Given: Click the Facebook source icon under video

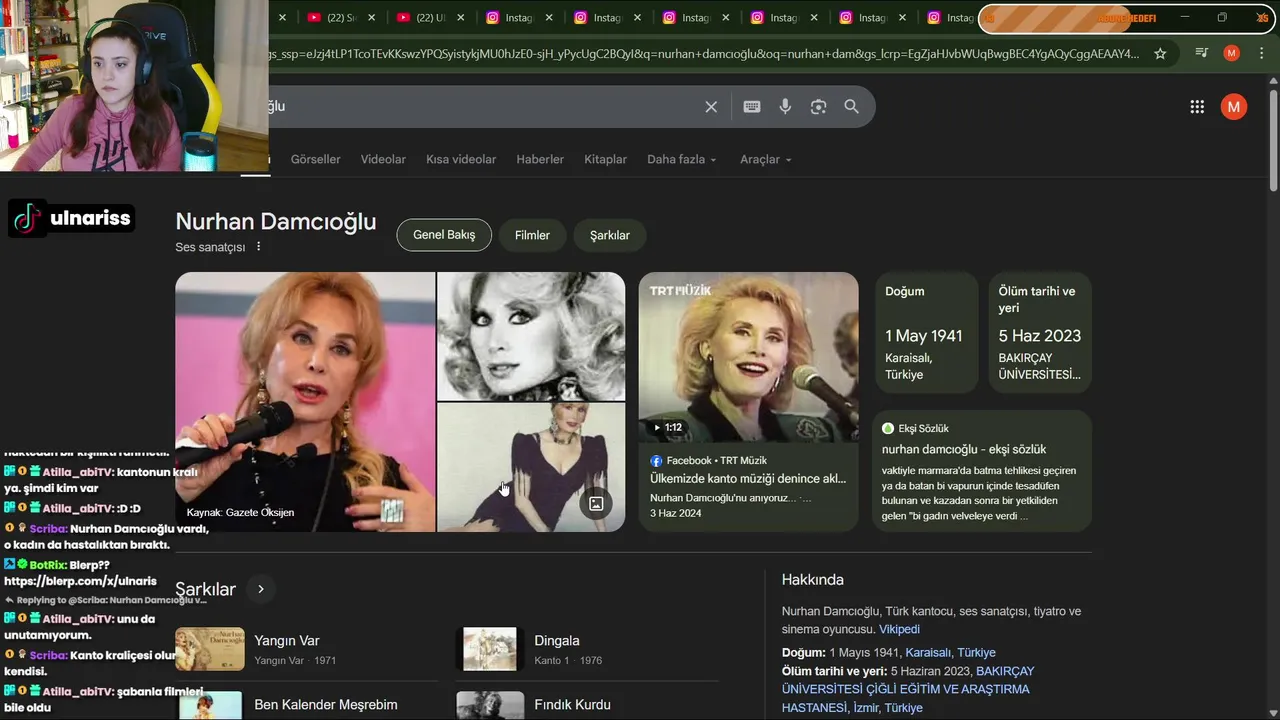Looking at the screenshot, I should click(x=656, y=461).
